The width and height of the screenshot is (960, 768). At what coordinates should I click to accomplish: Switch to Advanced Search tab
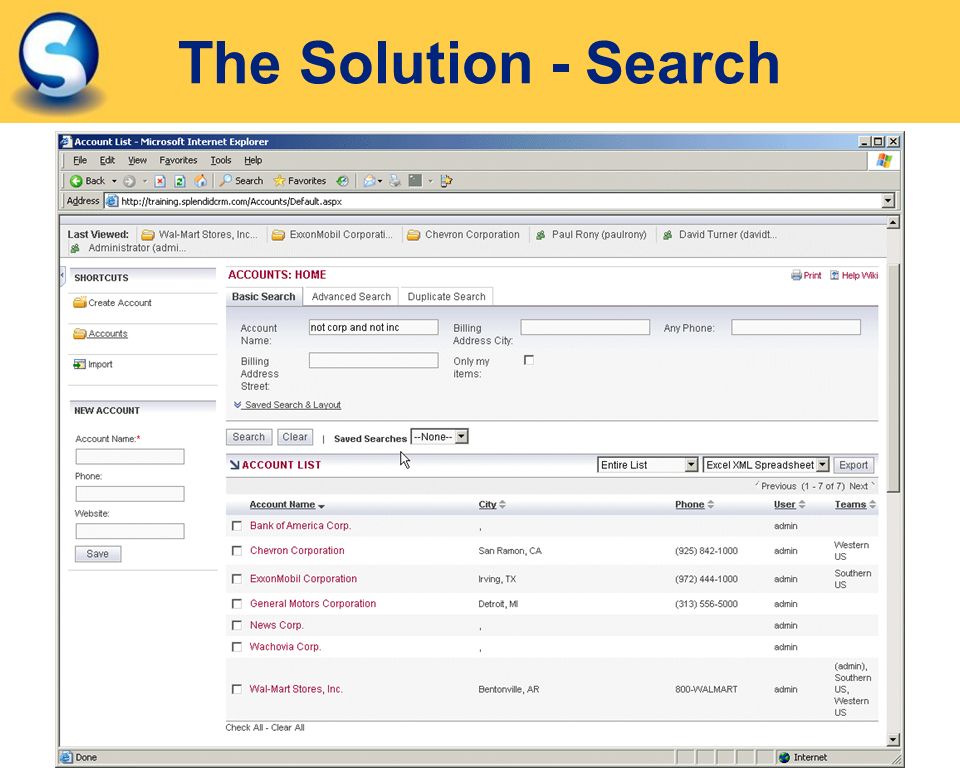pos(351,296)
